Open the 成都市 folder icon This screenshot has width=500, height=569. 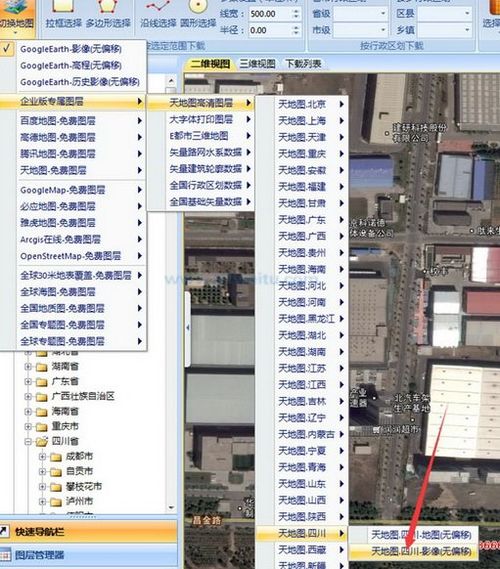pyautogui.click(x=56, y=457)
